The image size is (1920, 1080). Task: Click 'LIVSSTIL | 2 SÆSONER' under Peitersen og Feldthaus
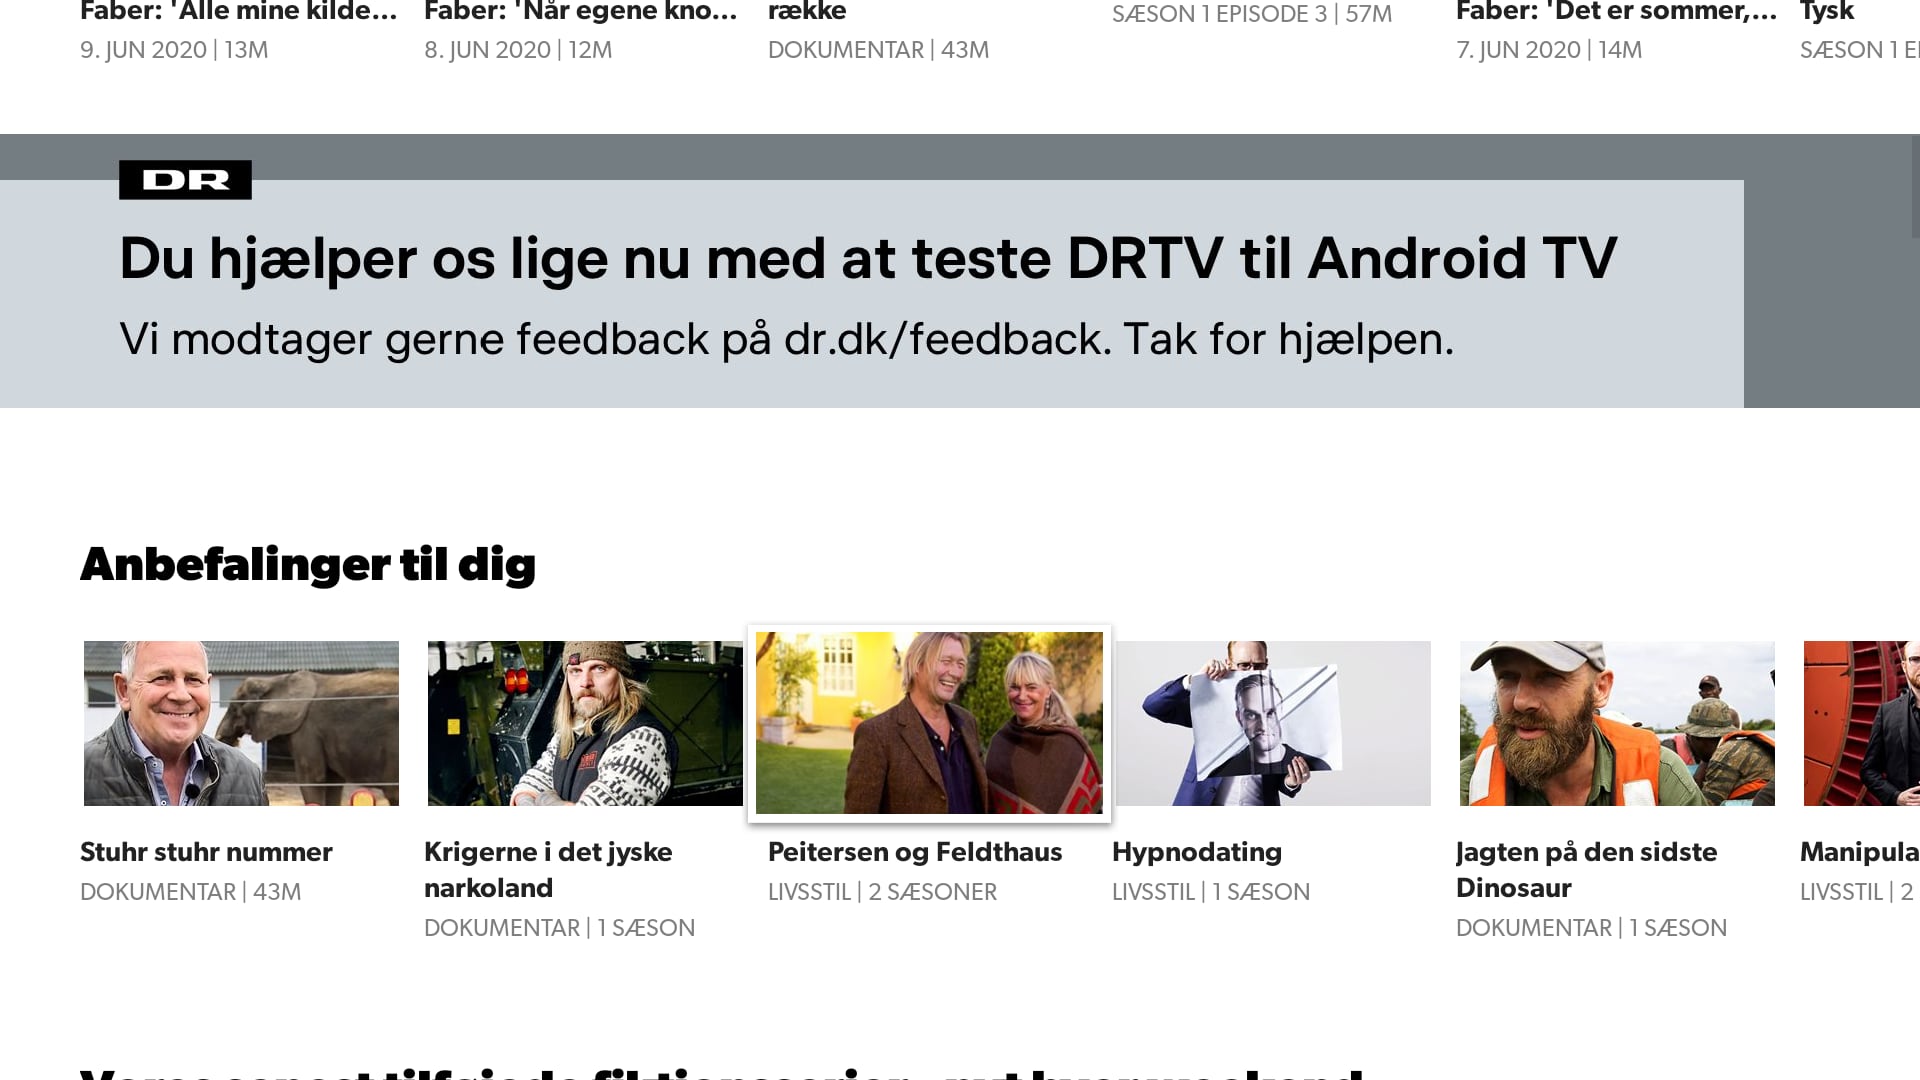[882, 892]
